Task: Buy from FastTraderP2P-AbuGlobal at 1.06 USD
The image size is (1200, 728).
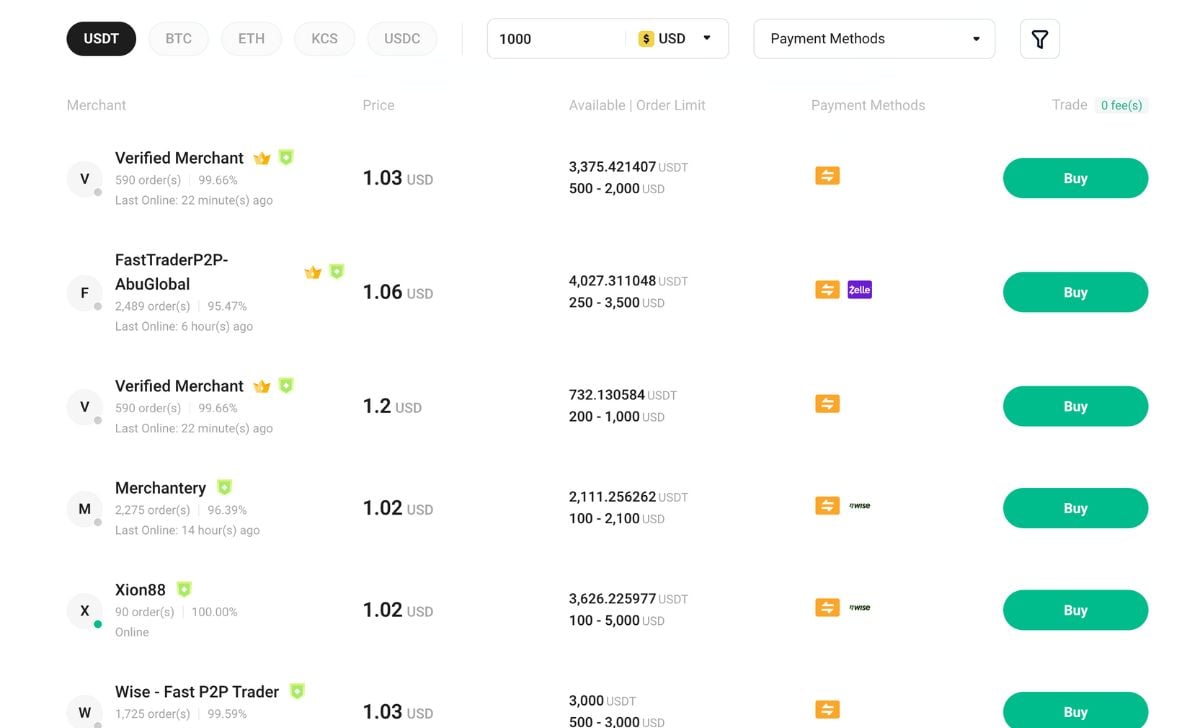Action: coord(1075,292)
